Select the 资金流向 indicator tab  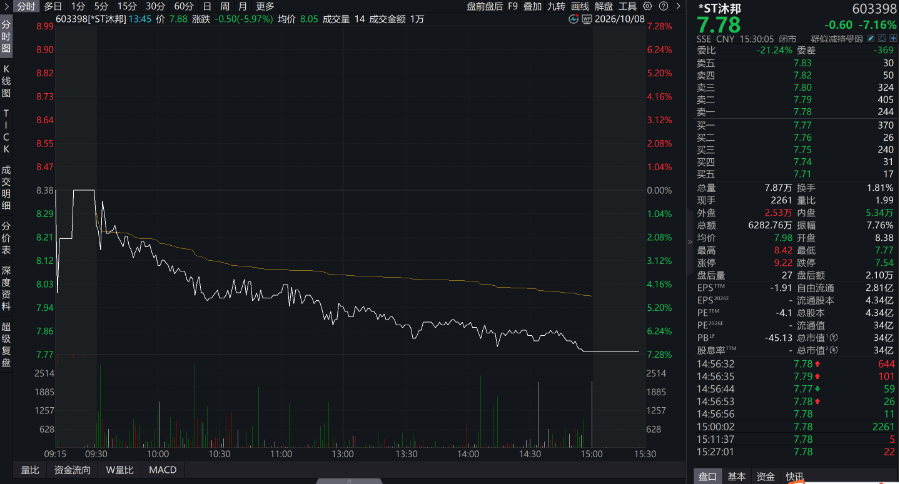point(72,470)
